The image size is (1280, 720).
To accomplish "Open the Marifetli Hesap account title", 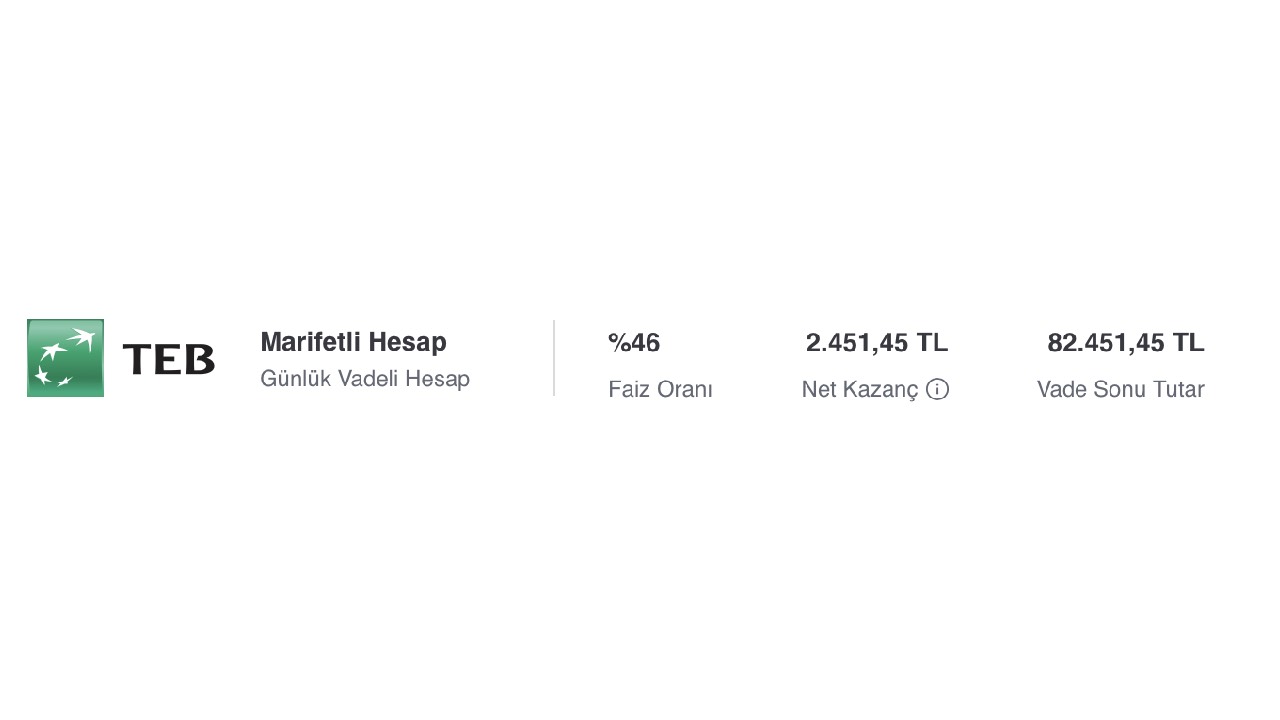I will 353,342.
